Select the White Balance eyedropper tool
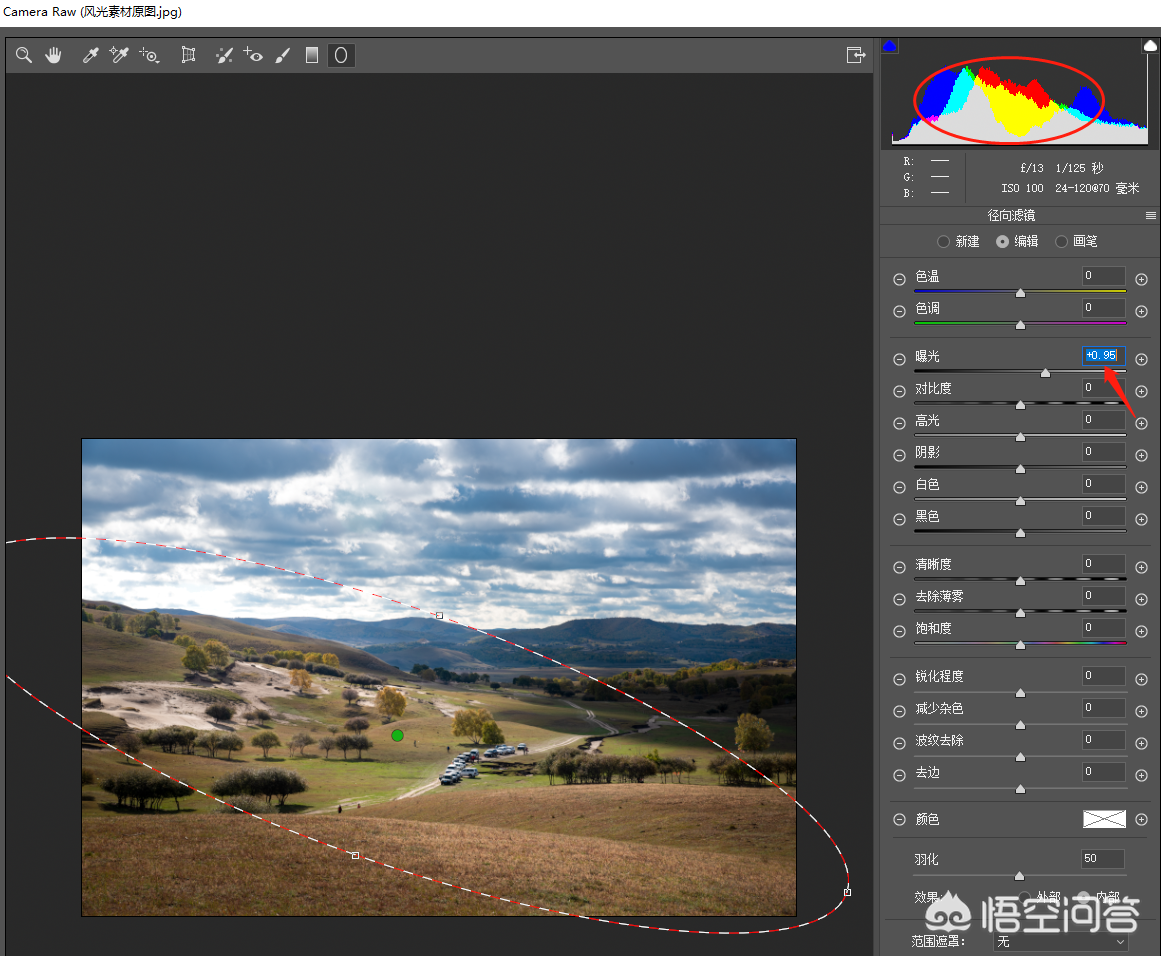 pos(90,55)
